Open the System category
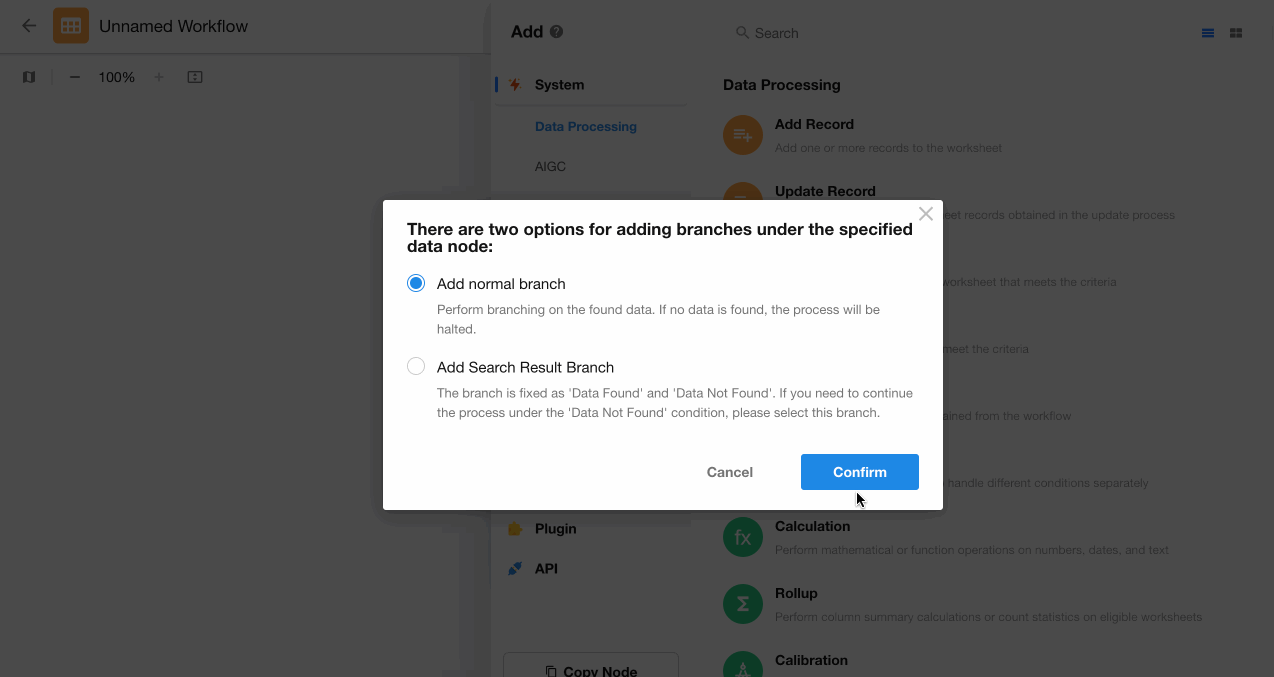This screenshot has height=677, width=1274. tap(559, 85)
